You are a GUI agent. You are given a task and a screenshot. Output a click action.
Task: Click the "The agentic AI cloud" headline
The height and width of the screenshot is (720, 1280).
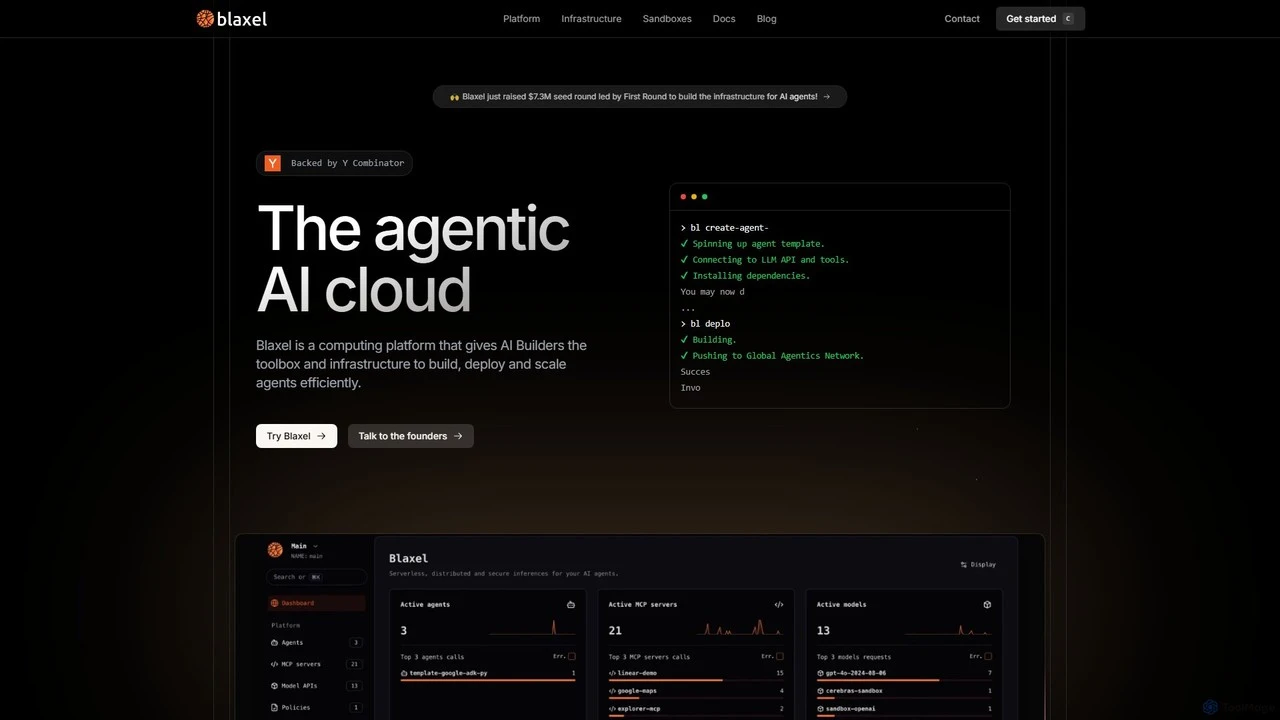(413, 258)
